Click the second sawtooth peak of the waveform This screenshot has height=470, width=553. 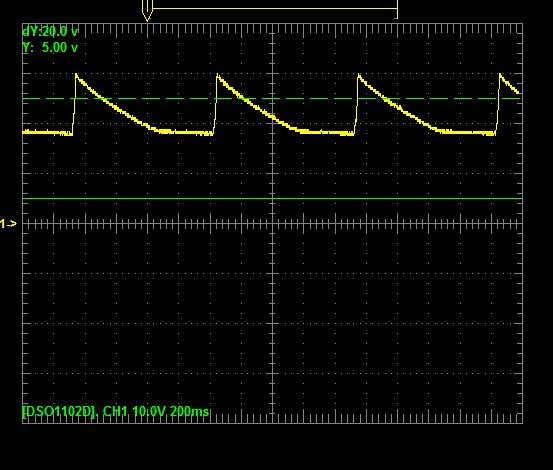pyautogui.click(x=217, y=75)
